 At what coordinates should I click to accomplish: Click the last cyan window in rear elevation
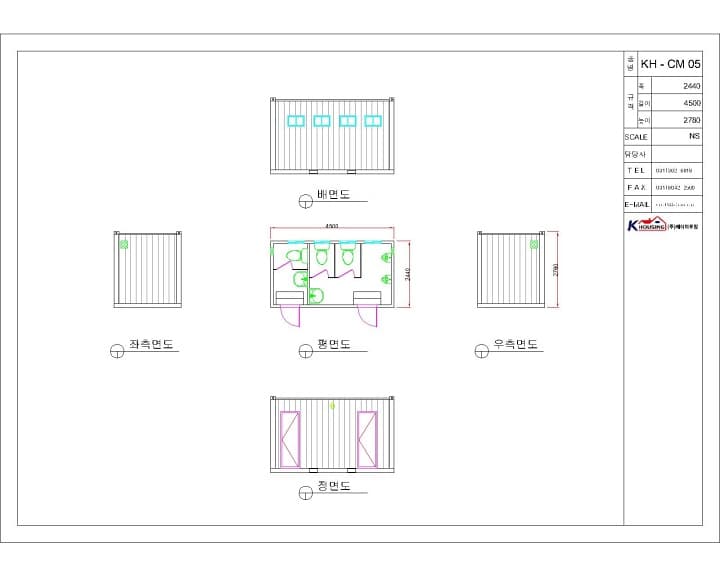373,121
